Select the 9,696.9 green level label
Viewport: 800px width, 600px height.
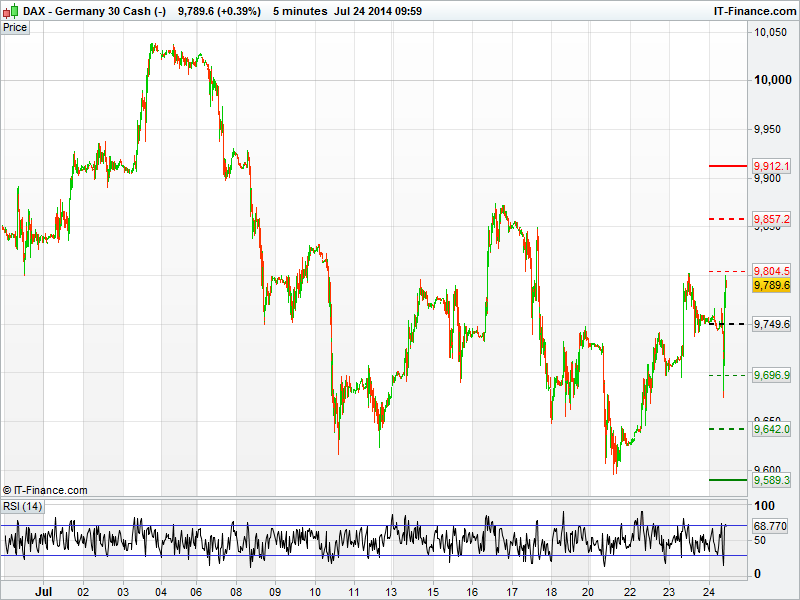click(771, 375)
